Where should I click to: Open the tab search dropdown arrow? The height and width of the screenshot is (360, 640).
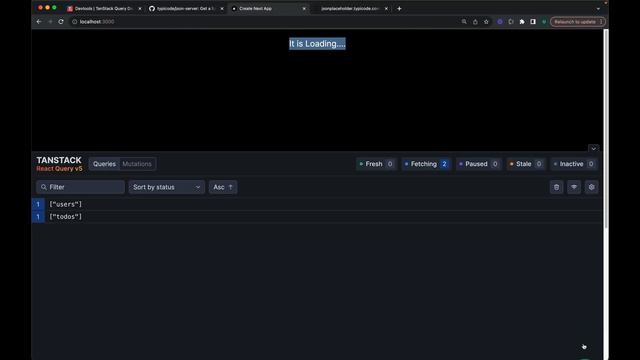click(x=598, y=9)
